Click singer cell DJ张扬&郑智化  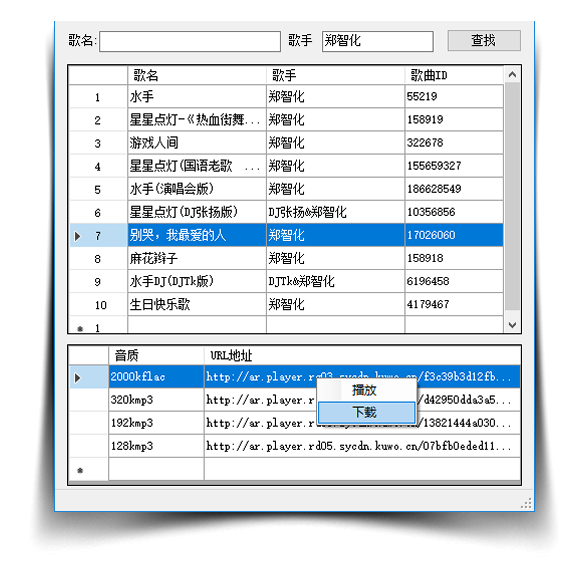335,212
